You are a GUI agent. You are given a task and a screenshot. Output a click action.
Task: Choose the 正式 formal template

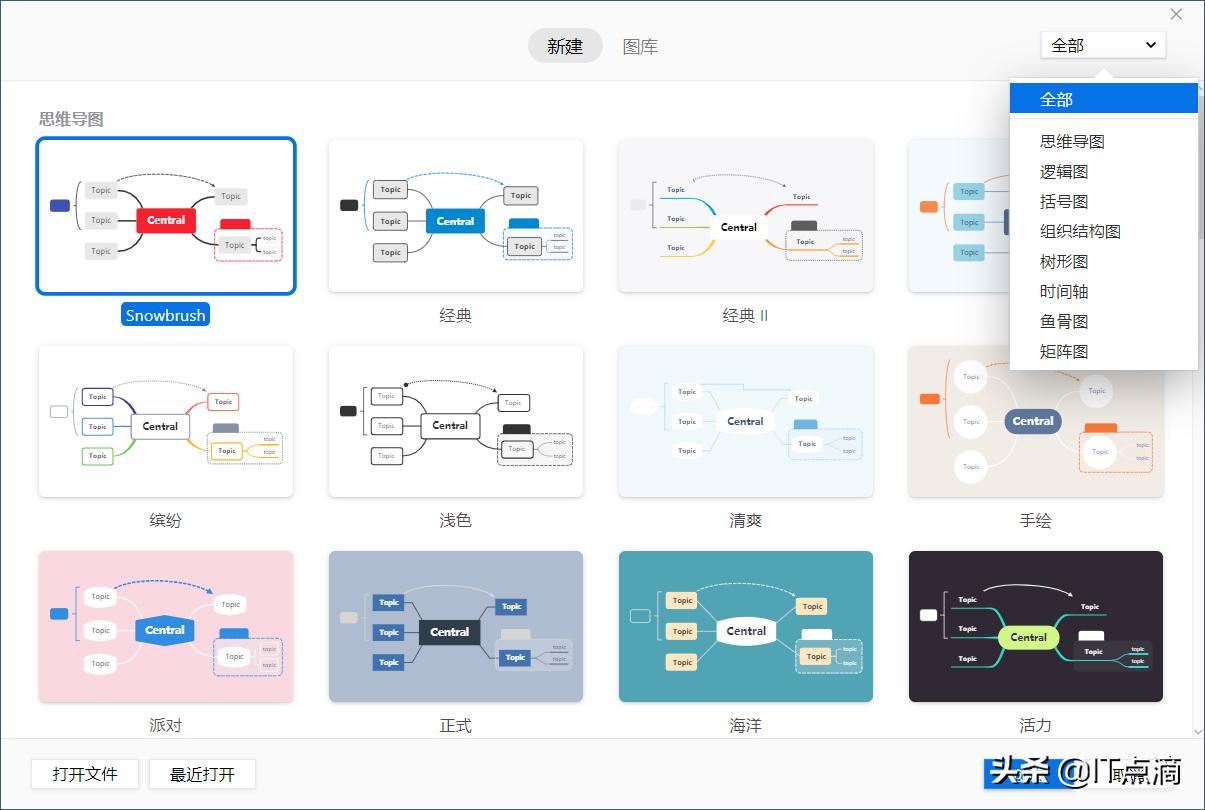[455, 626]
